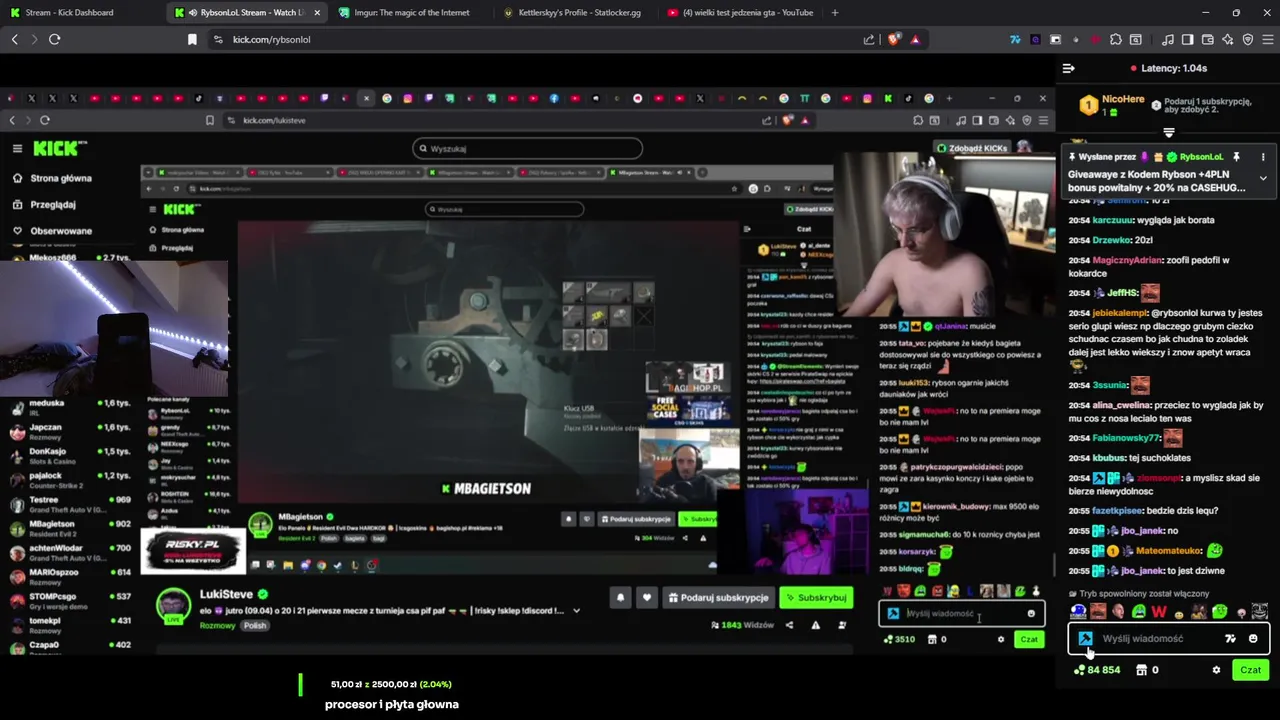
Task: Click Mateomateuko username in chat
Action: tap(1167, 551)
